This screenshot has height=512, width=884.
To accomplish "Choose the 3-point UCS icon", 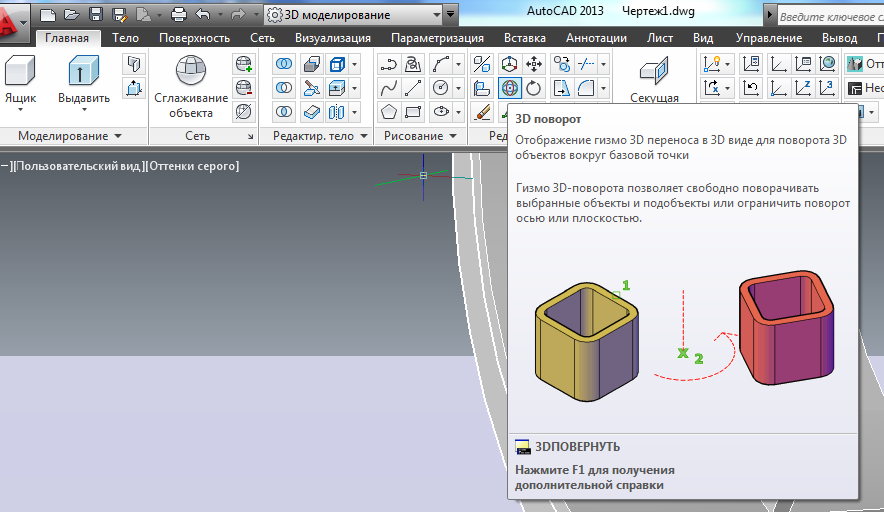I will point(827,88).
